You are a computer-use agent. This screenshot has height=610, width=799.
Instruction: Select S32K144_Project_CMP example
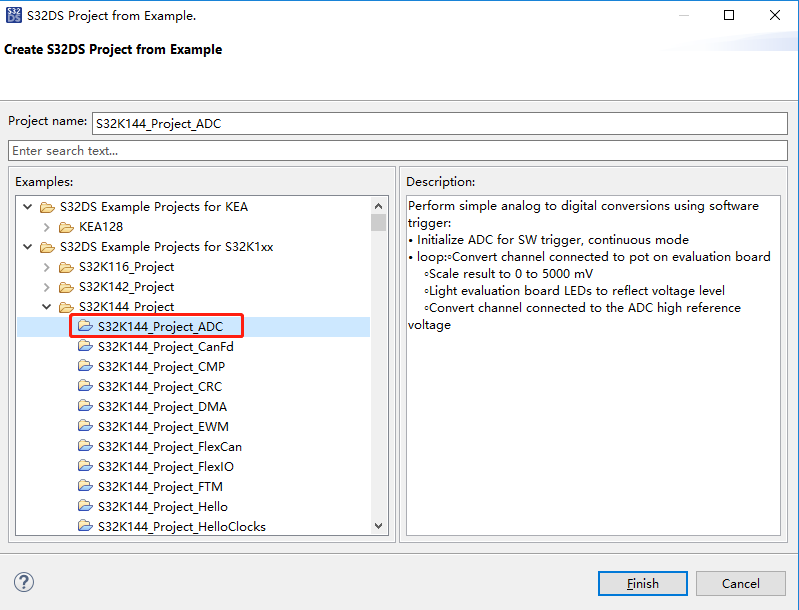click(x=162, y=367)
